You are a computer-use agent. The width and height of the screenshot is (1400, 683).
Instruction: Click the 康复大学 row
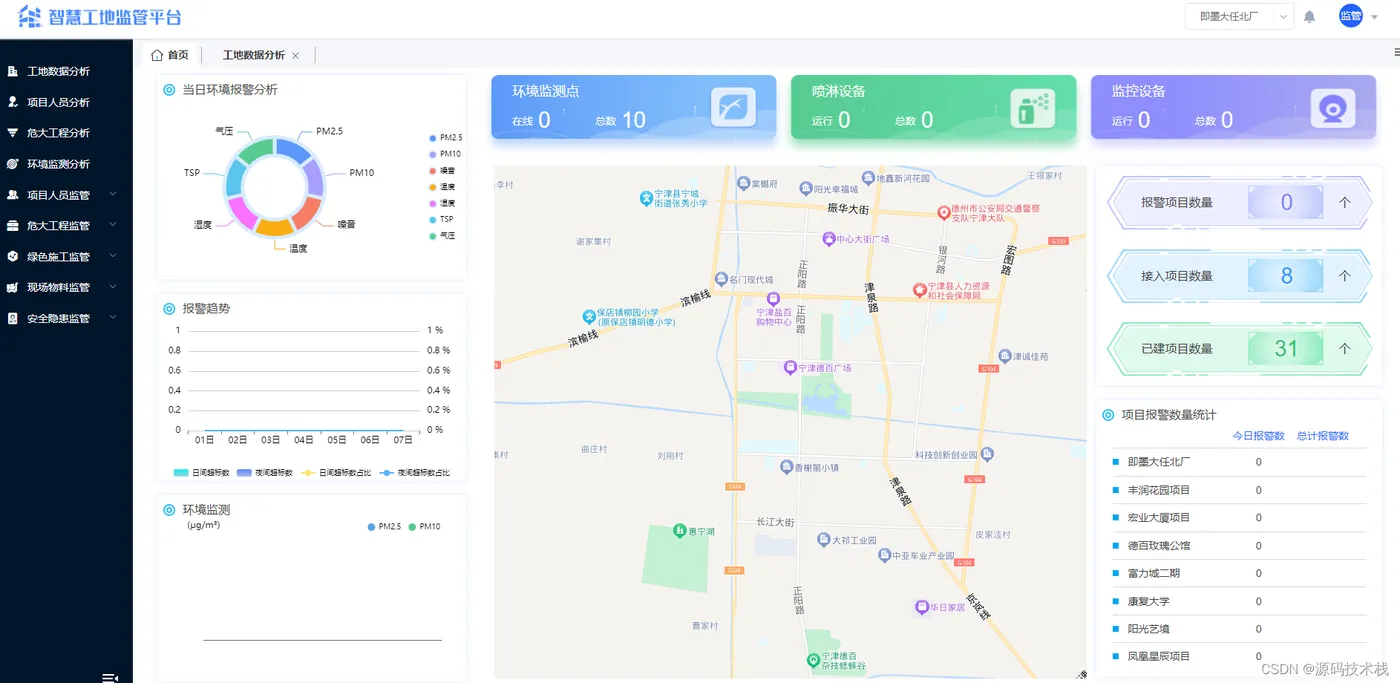coord(1239,602)
